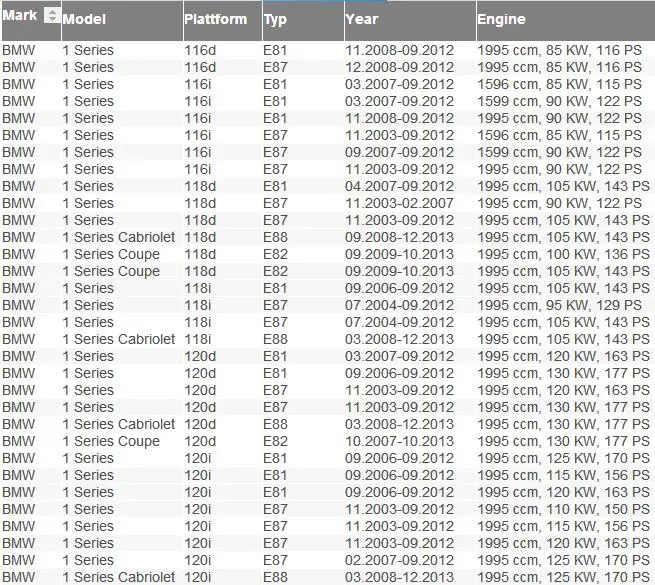Viewport: 655px width, 585px height.
Task: Select the year cell 04.2007-09.2012
Action: click(x=399, y=186)
